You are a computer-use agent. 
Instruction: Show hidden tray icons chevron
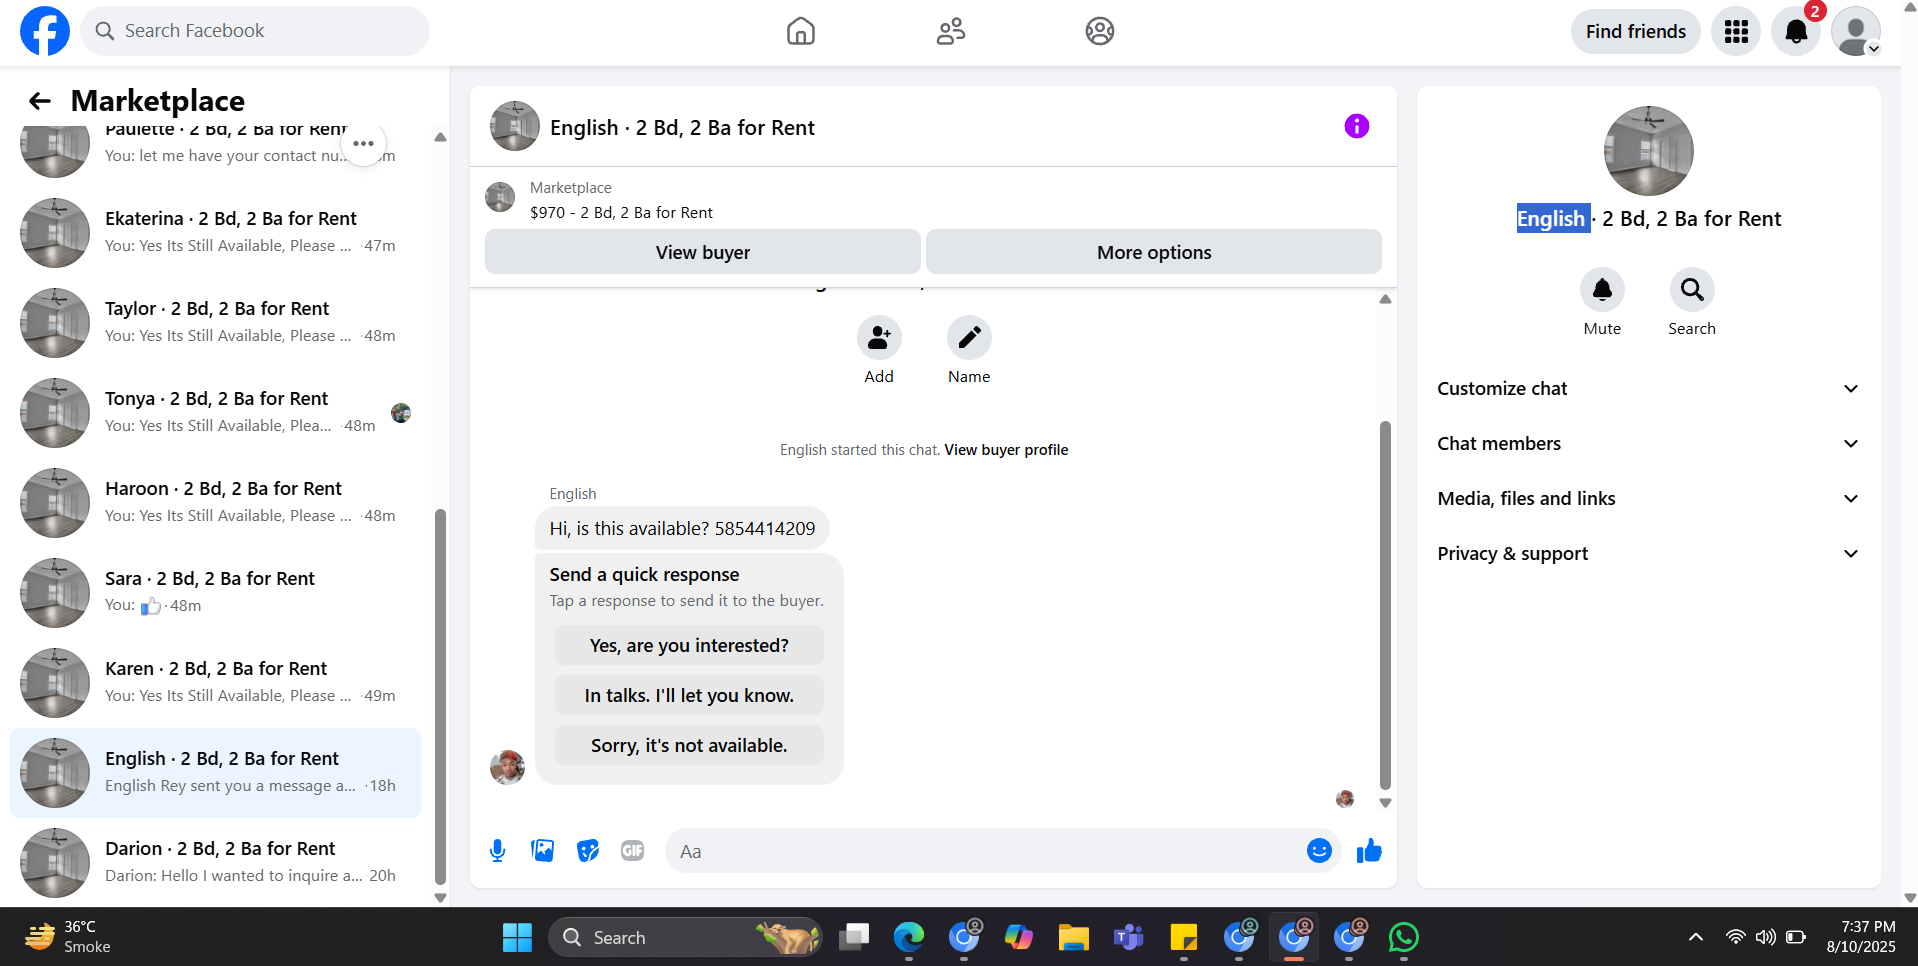[x=1696, y=938]
